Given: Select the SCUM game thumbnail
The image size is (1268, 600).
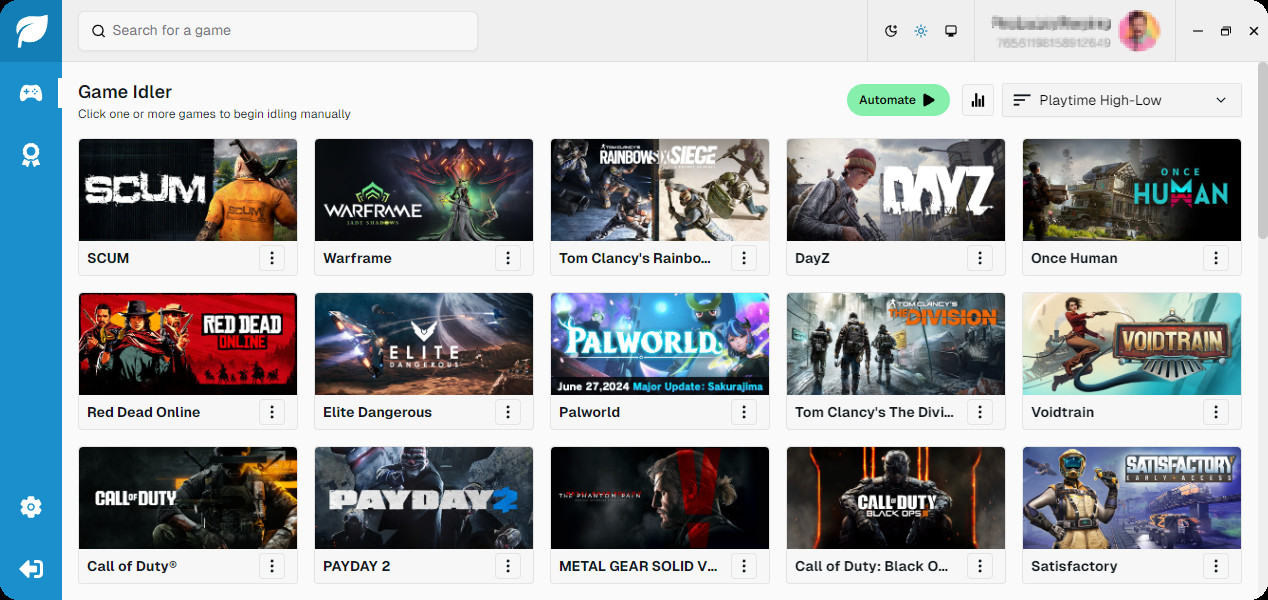Looking at the screenshot, I should (188, 190).
